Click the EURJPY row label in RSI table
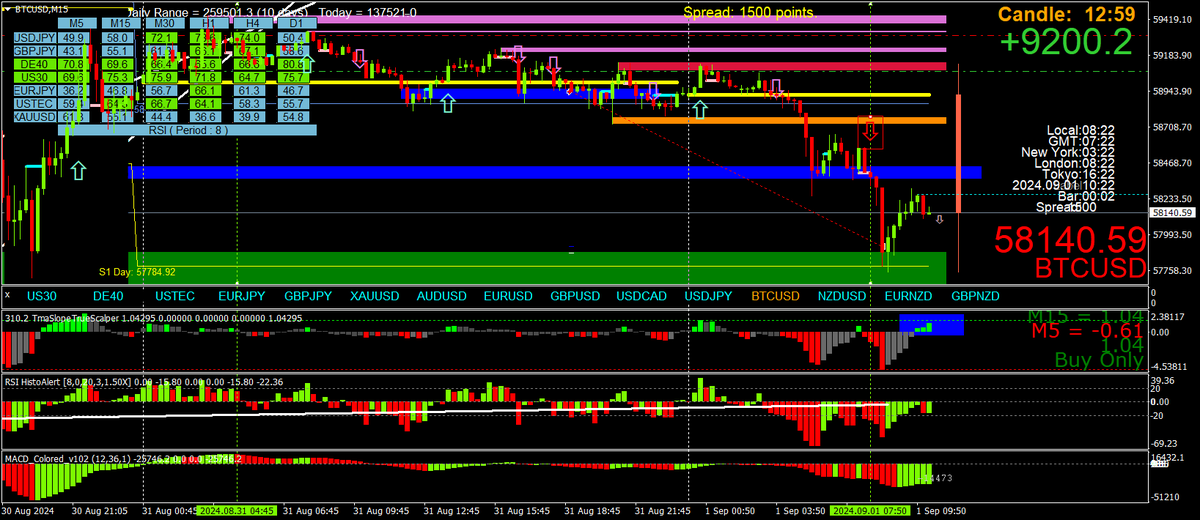 pyautogui.click(x=34, y=90)
